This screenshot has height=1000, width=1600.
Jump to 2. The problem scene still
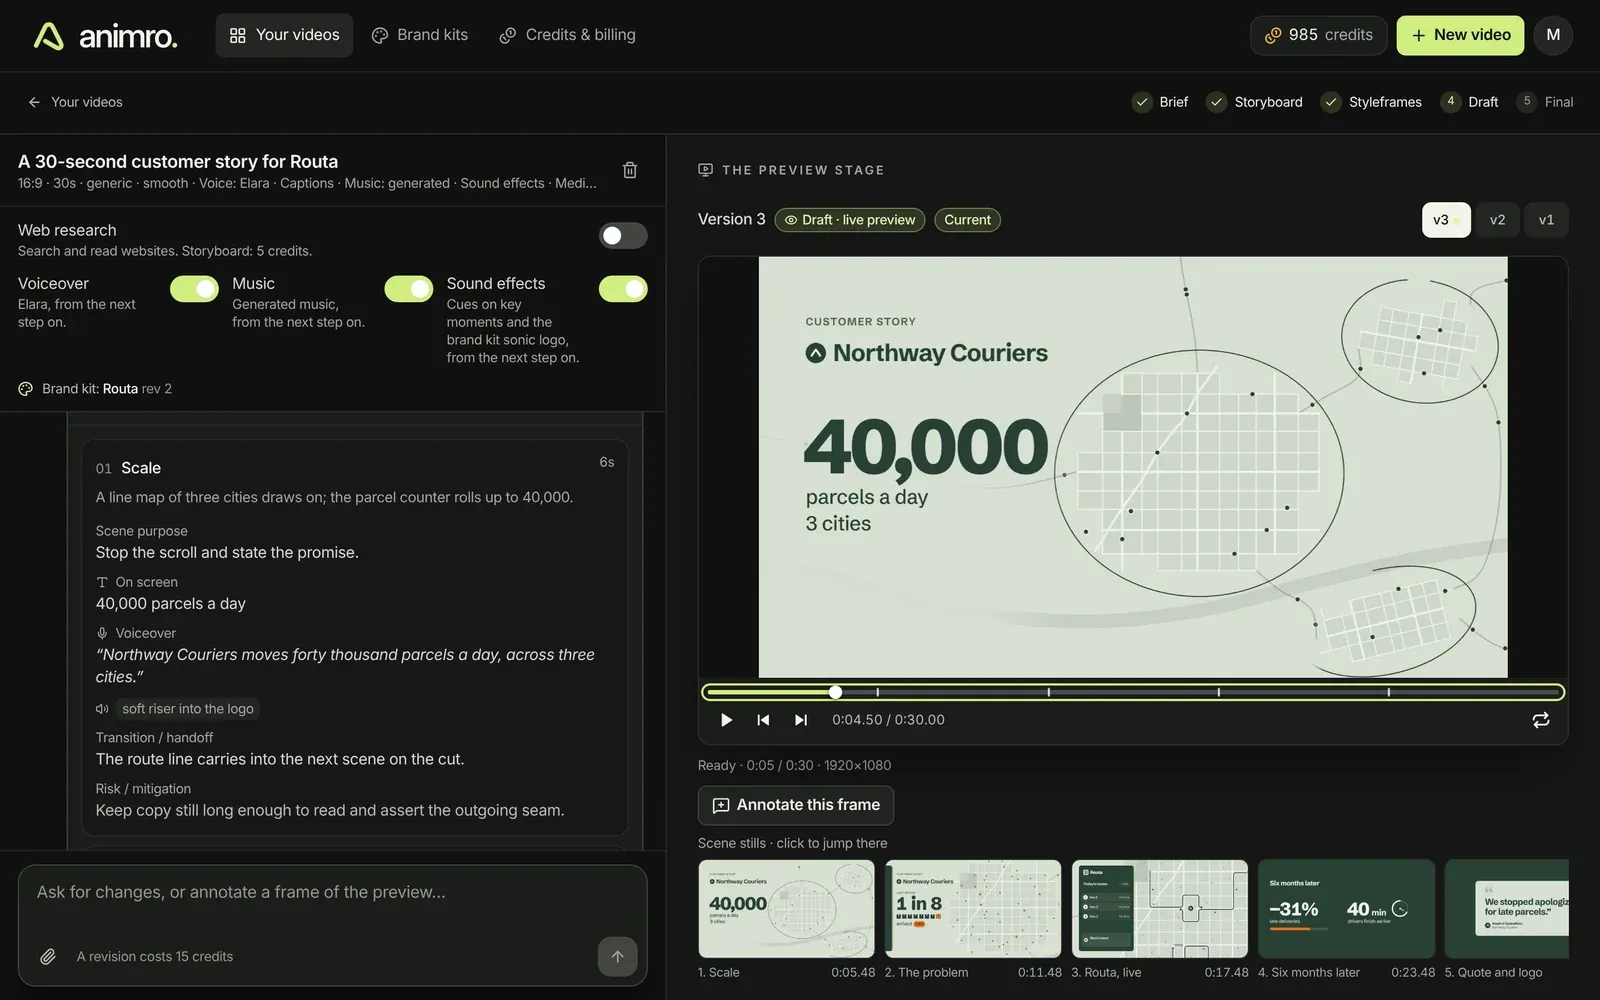(x=973, y=909)
